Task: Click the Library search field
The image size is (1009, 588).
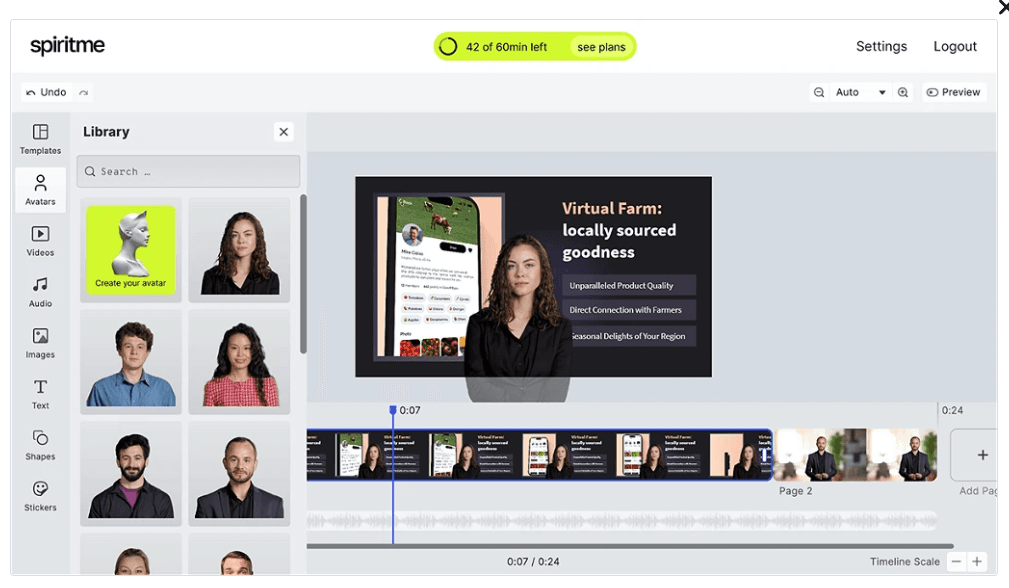Action: tap(189, 171)
